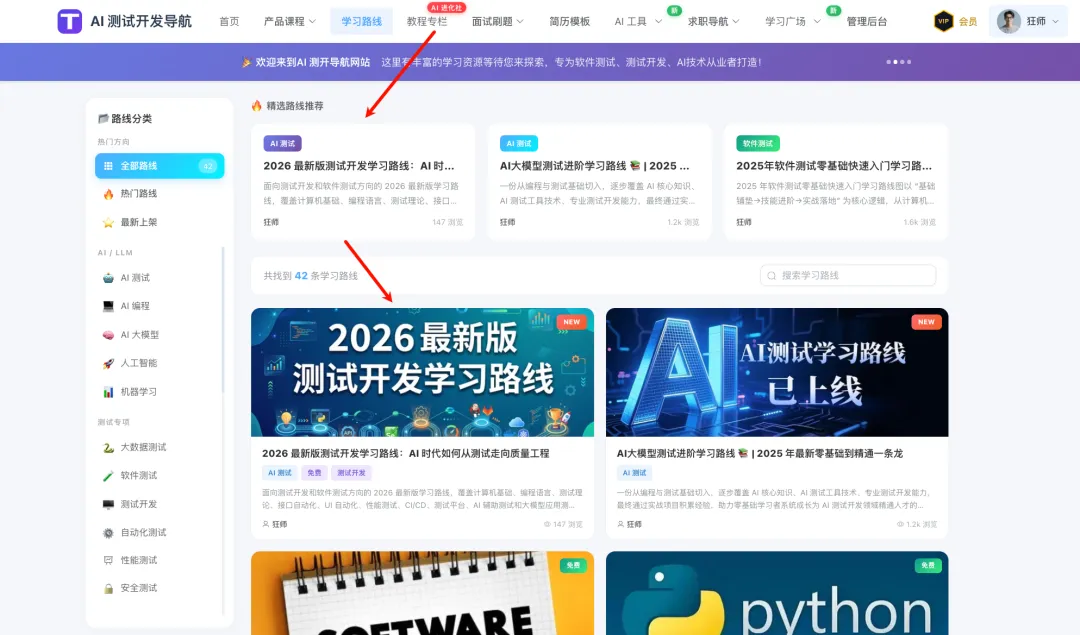Open the 狂师 user account dropdown
Viewport: 1080px width, 635px height.
1028,21
